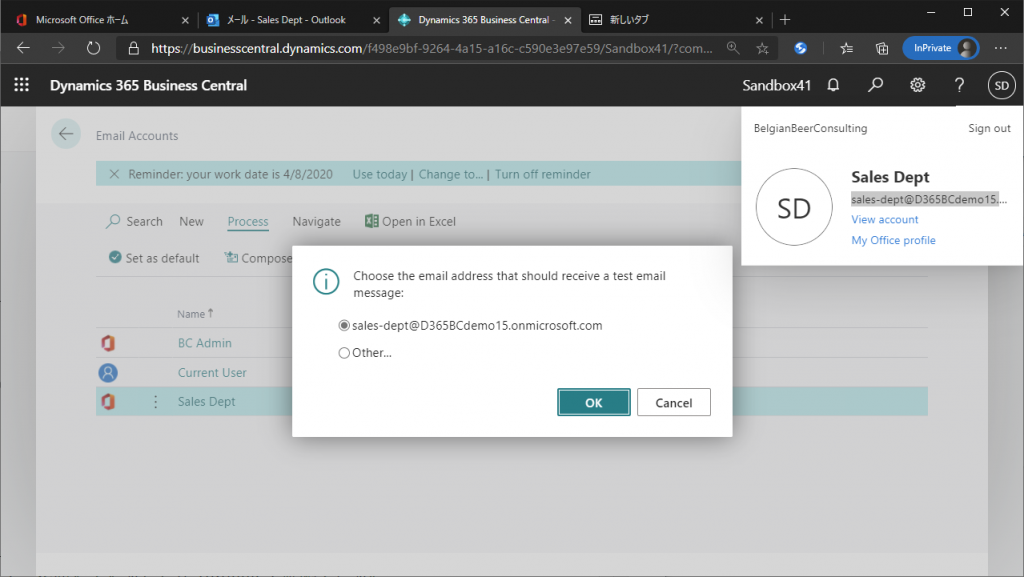Click the browser forward arrow
1024x577 pixels.
58,48
